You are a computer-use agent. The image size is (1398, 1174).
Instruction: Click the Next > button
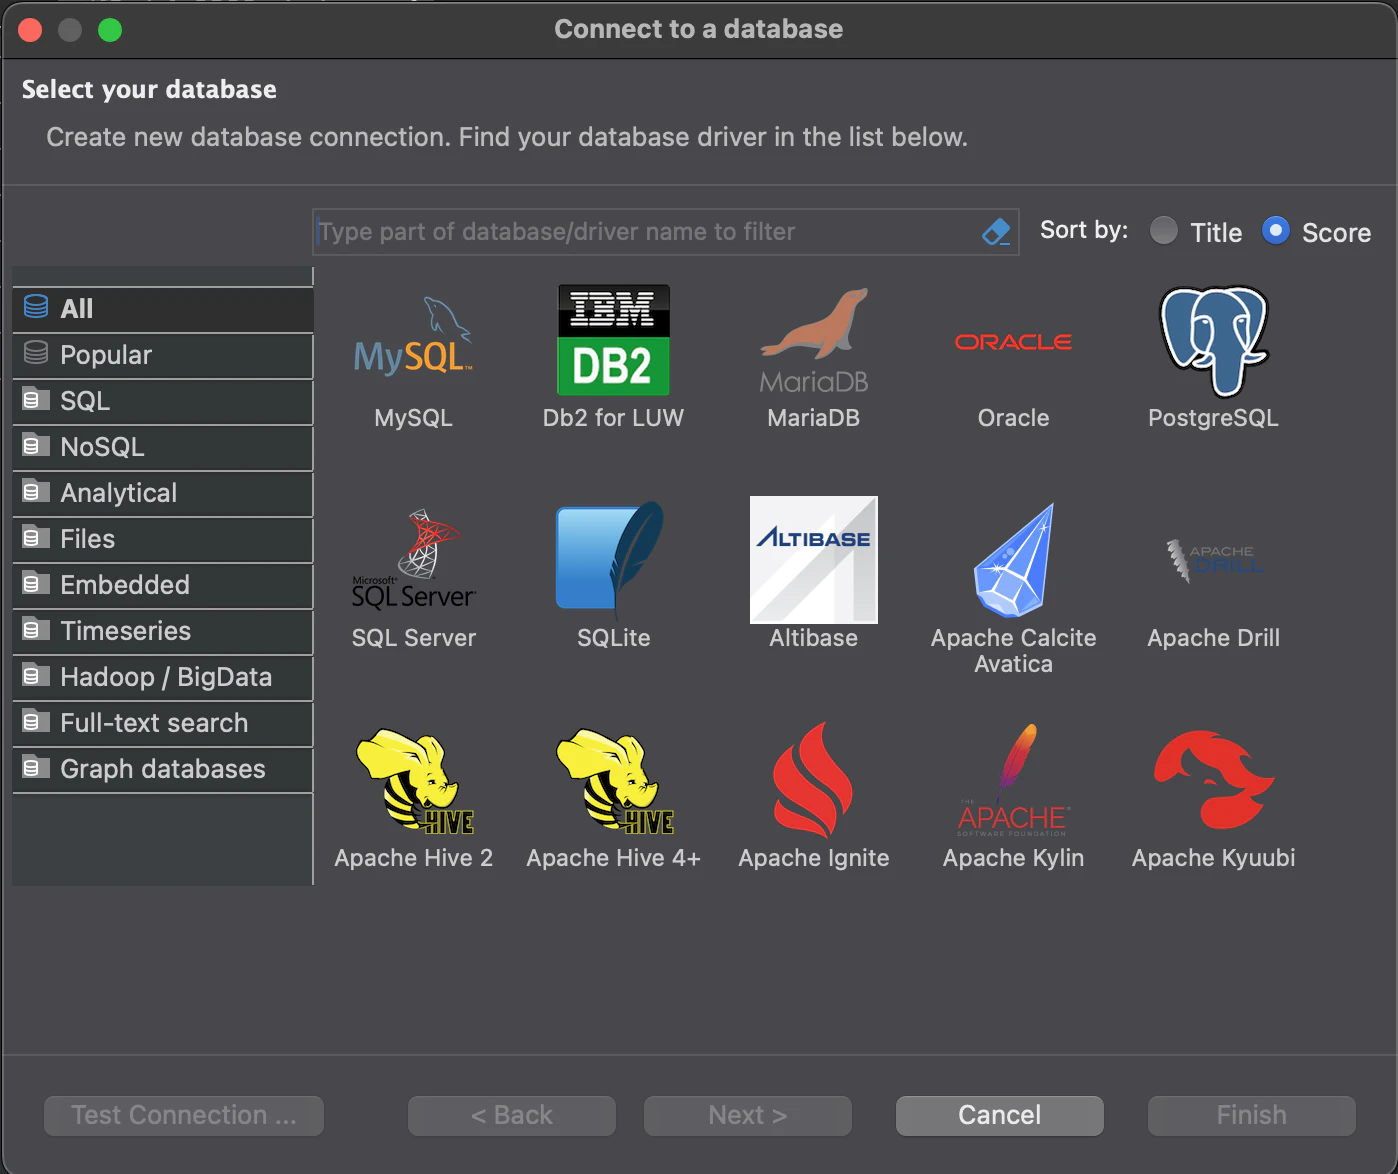748,1115
